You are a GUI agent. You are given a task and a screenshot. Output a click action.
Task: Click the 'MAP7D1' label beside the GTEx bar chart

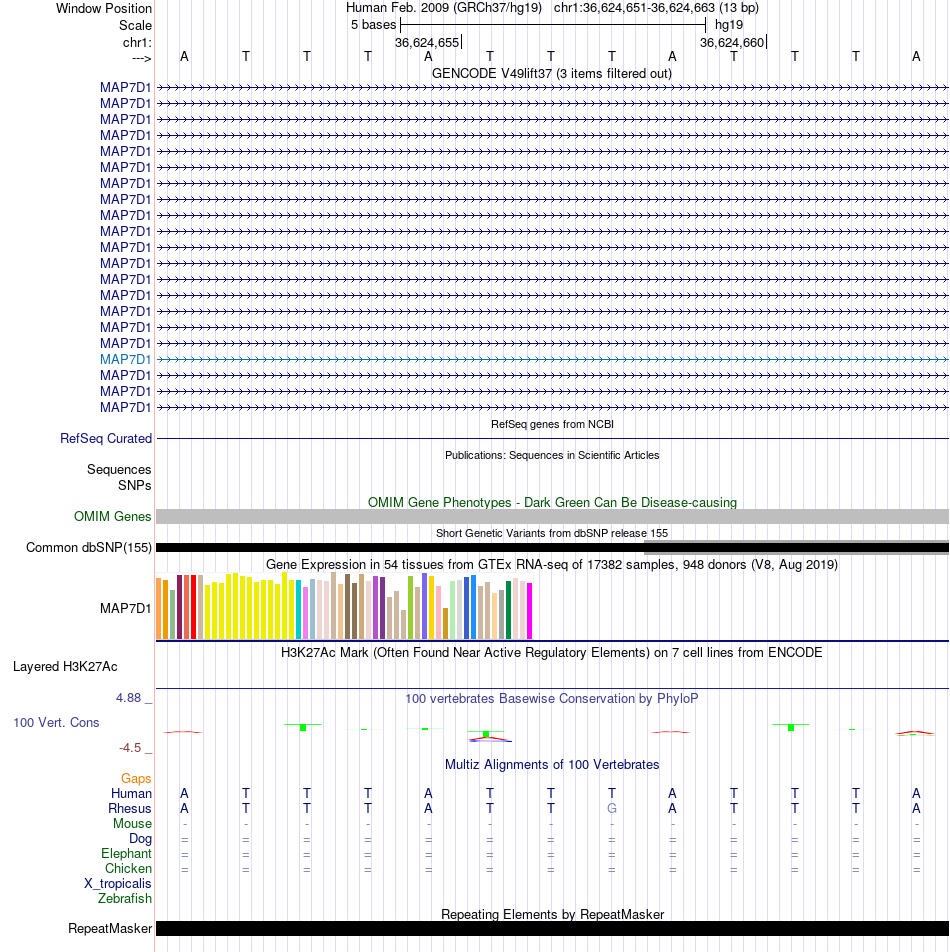click(125, 608)
